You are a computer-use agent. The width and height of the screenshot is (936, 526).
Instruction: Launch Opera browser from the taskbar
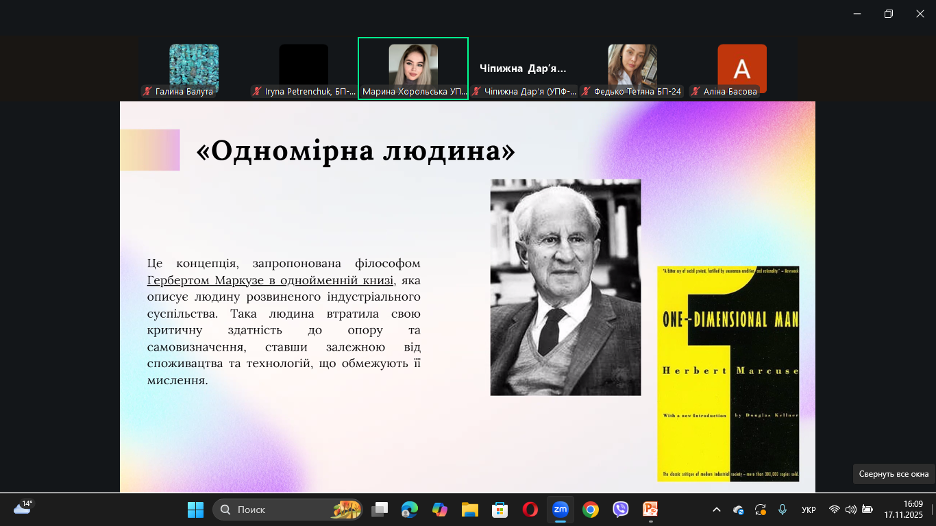(x=530, y=509)
